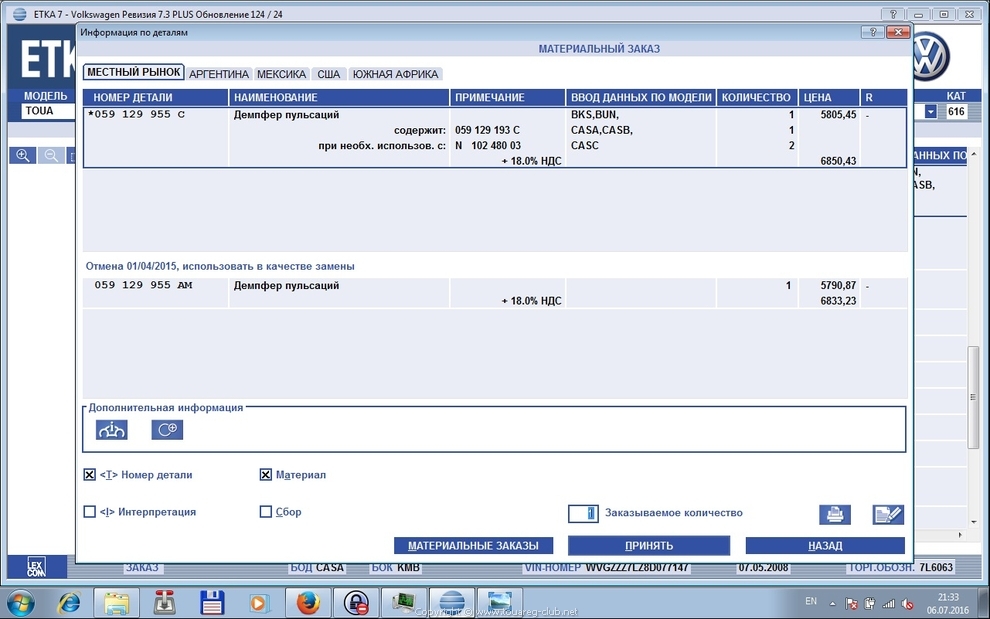Viewport: 990px width, 619px height.
Task: Close the Информация по деталям dialog
Action: 897,32
